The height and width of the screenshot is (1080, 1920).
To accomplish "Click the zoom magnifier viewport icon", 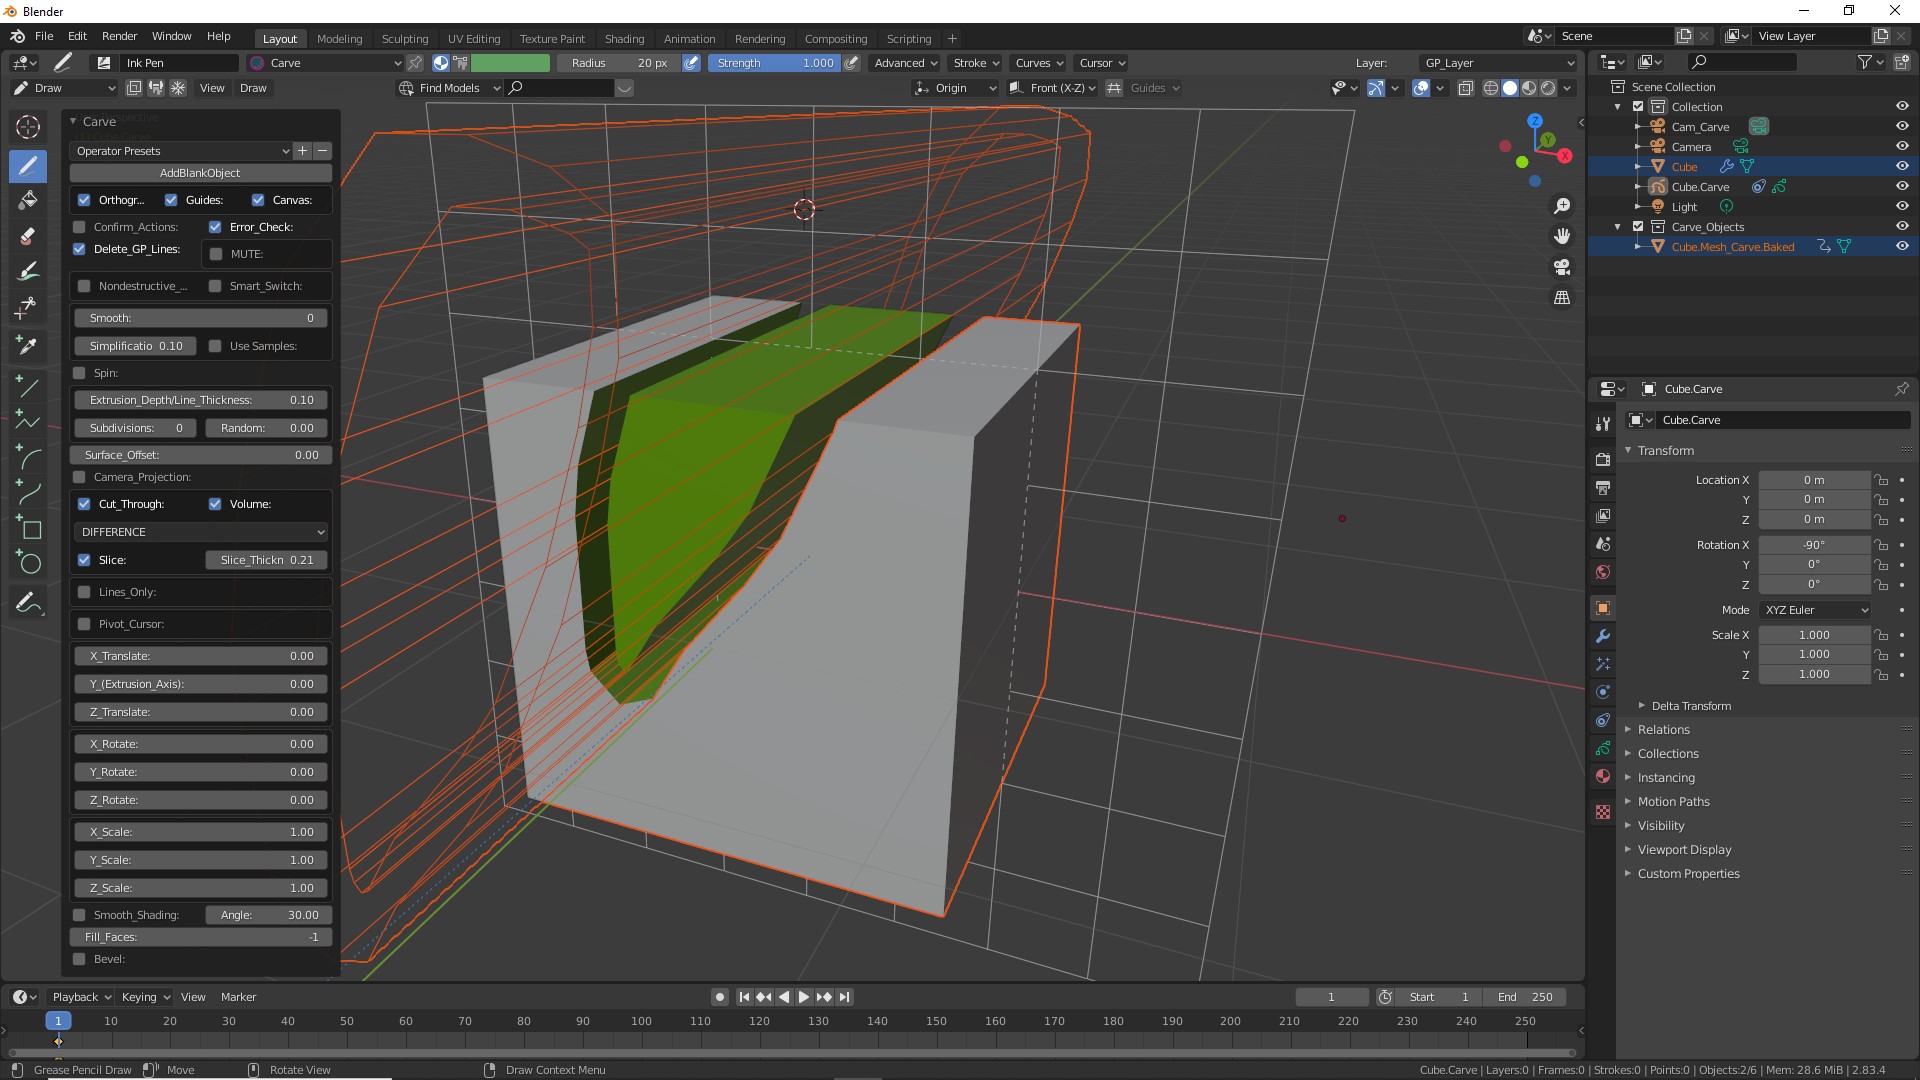I will click(1562, 206).
